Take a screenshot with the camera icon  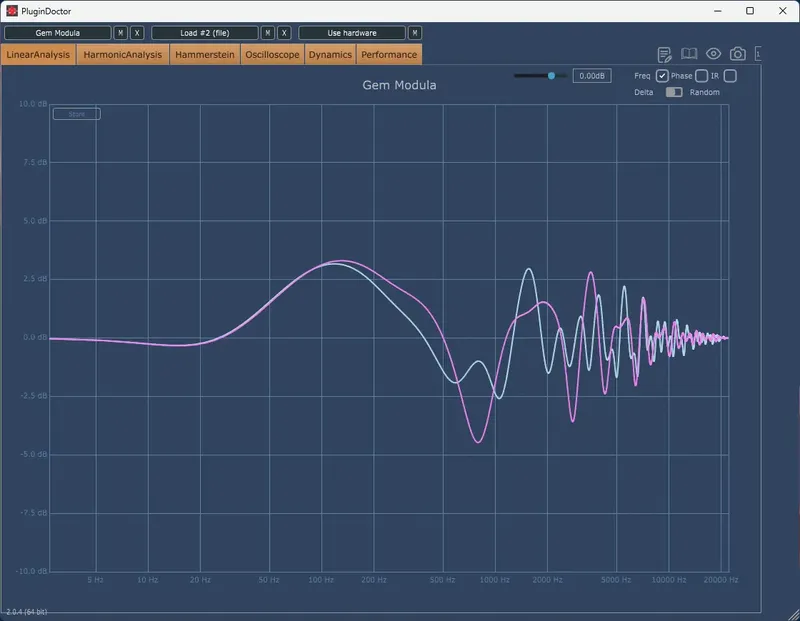click(x=737, y=54)
